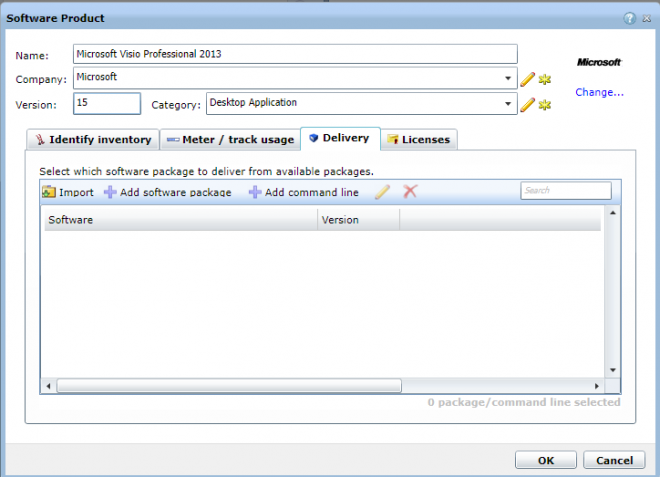Go to the Licenses tab
The width and height of the screenshot is (660, 477).
coord(419,139)
